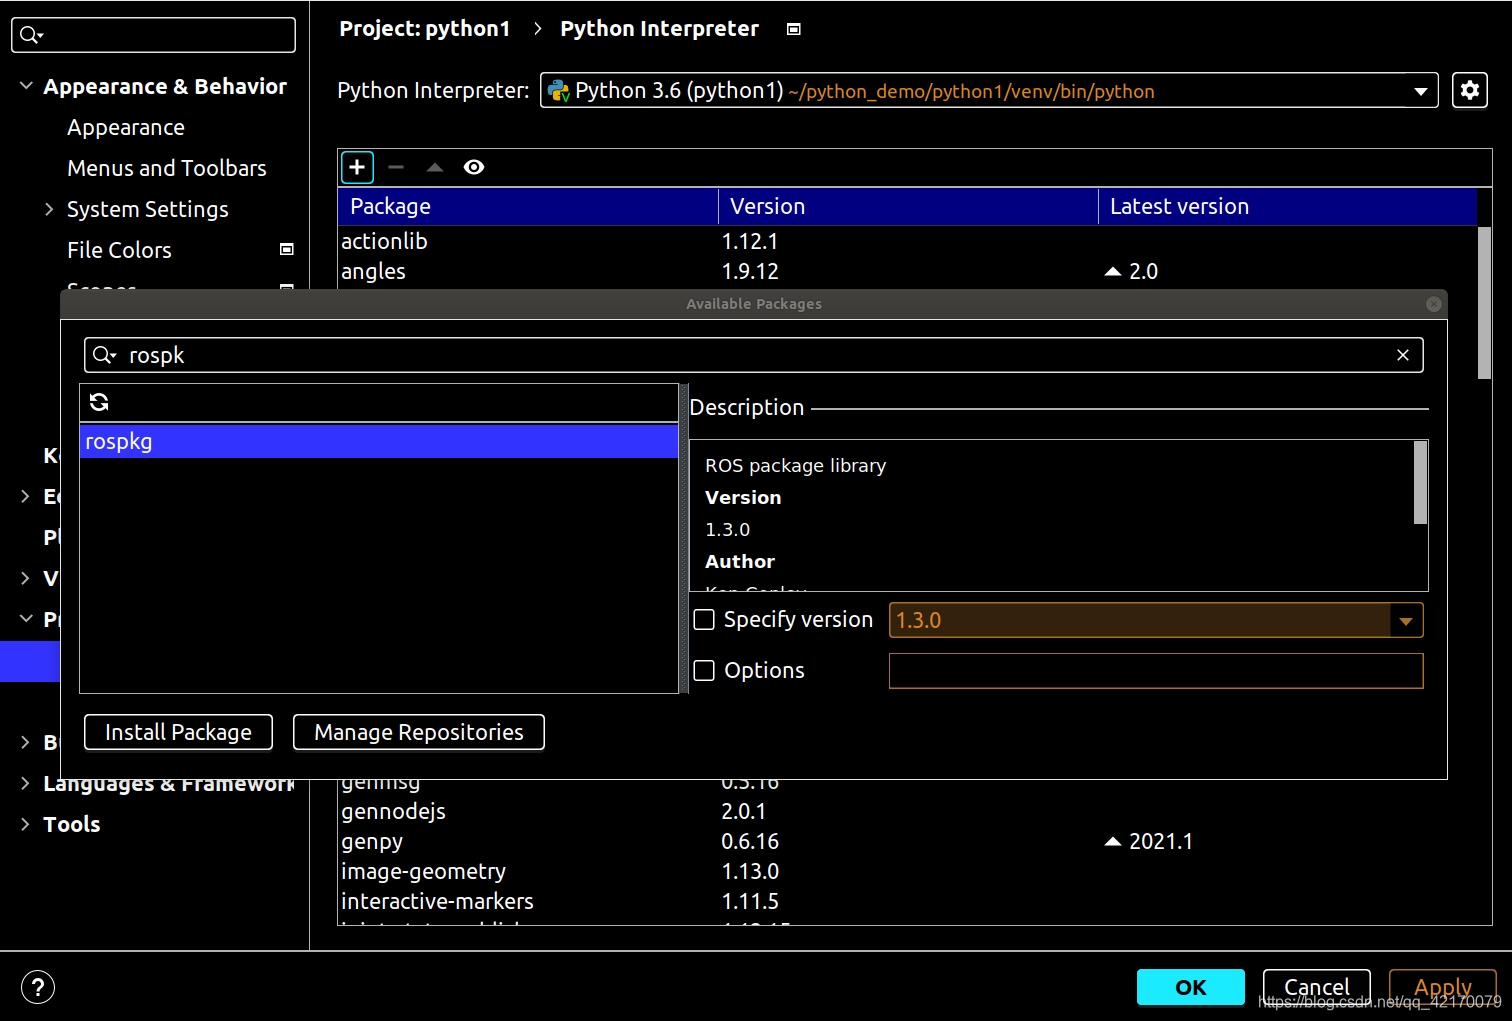Open File Colors settings page
The image size is (1512, 1021).
[x=119, y=250]
